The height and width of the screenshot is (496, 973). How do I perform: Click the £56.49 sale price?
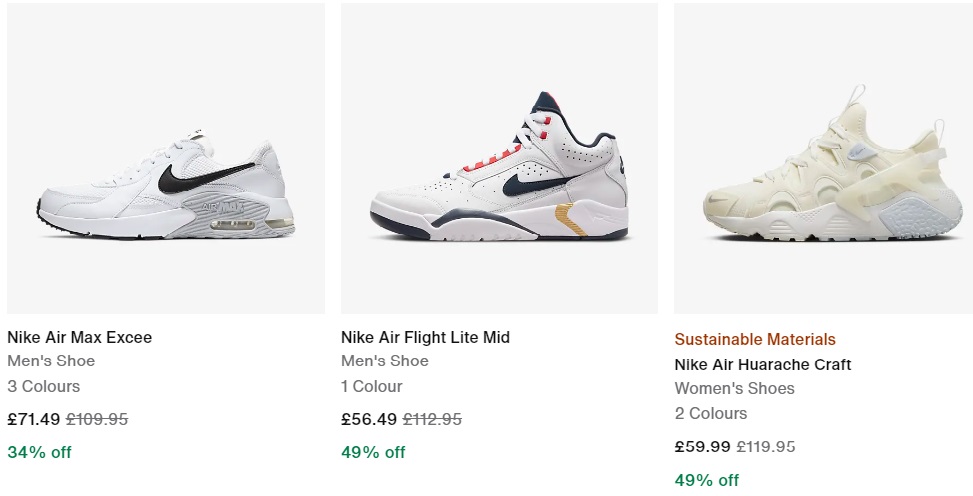[368, 419]
